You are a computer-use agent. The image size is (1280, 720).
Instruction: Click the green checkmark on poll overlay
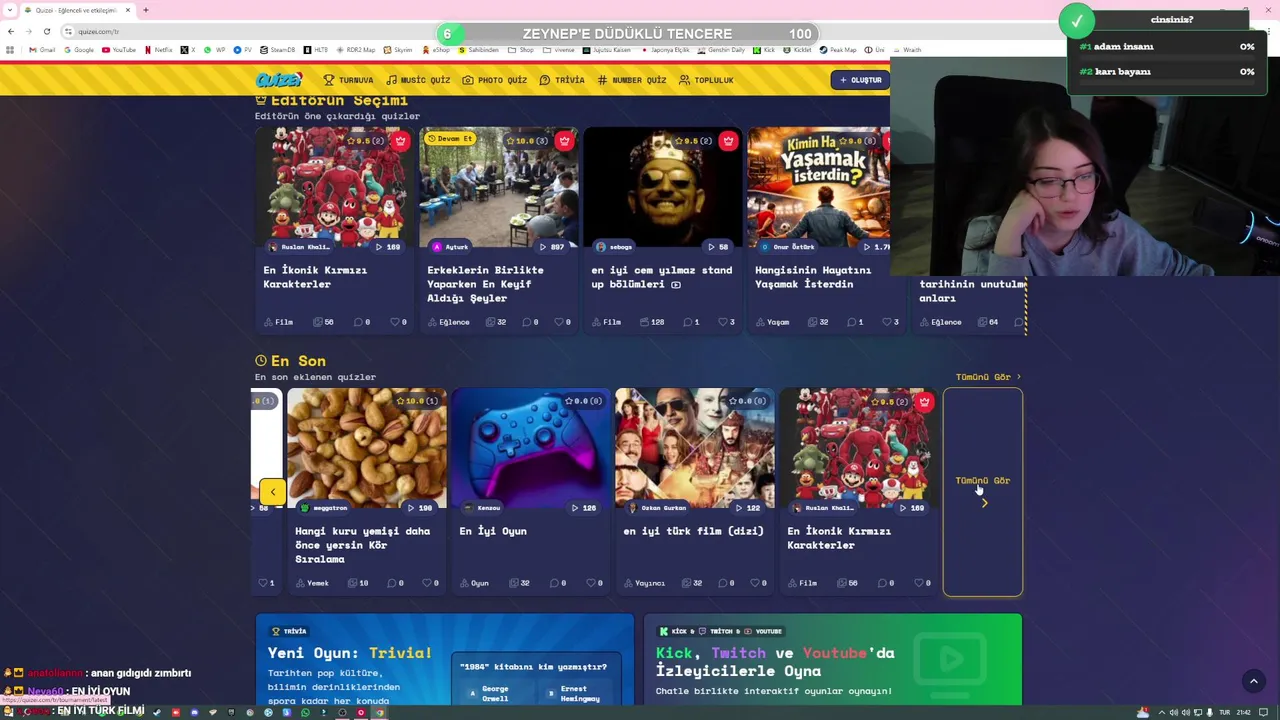click(1077, 20)
